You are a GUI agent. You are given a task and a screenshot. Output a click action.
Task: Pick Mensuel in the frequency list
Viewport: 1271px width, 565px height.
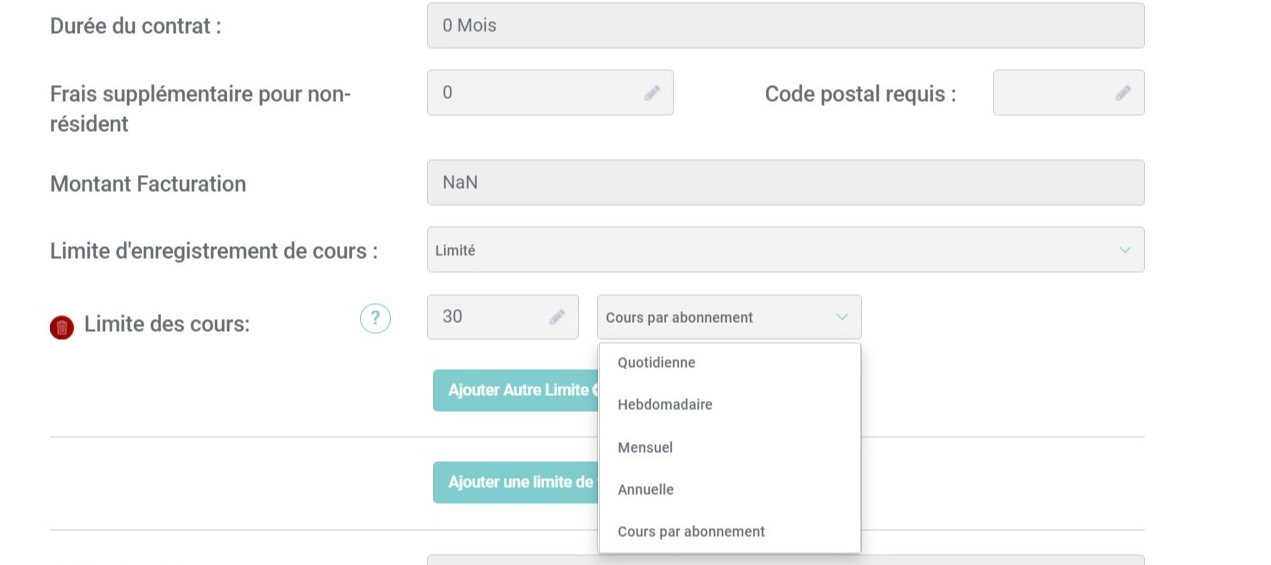645,447
